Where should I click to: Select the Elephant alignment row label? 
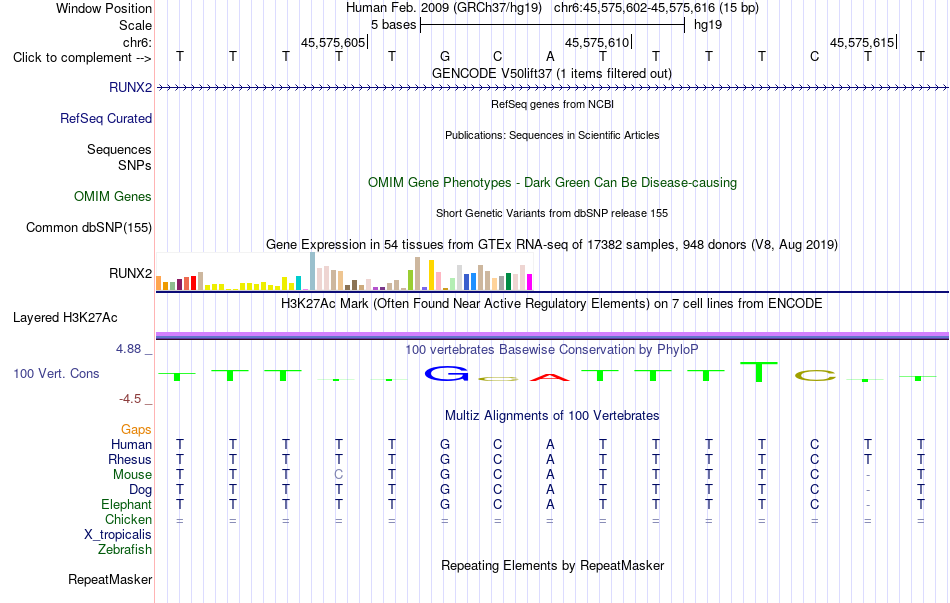[x=127, y=504]
